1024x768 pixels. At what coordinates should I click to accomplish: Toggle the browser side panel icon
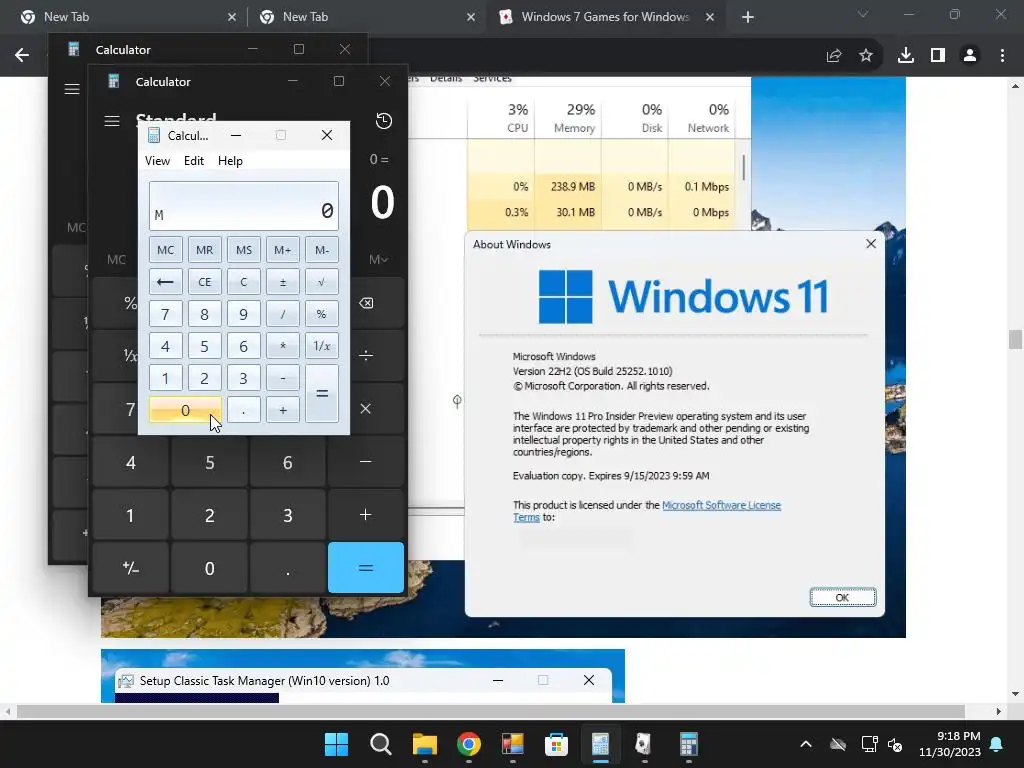coord(938,56)
